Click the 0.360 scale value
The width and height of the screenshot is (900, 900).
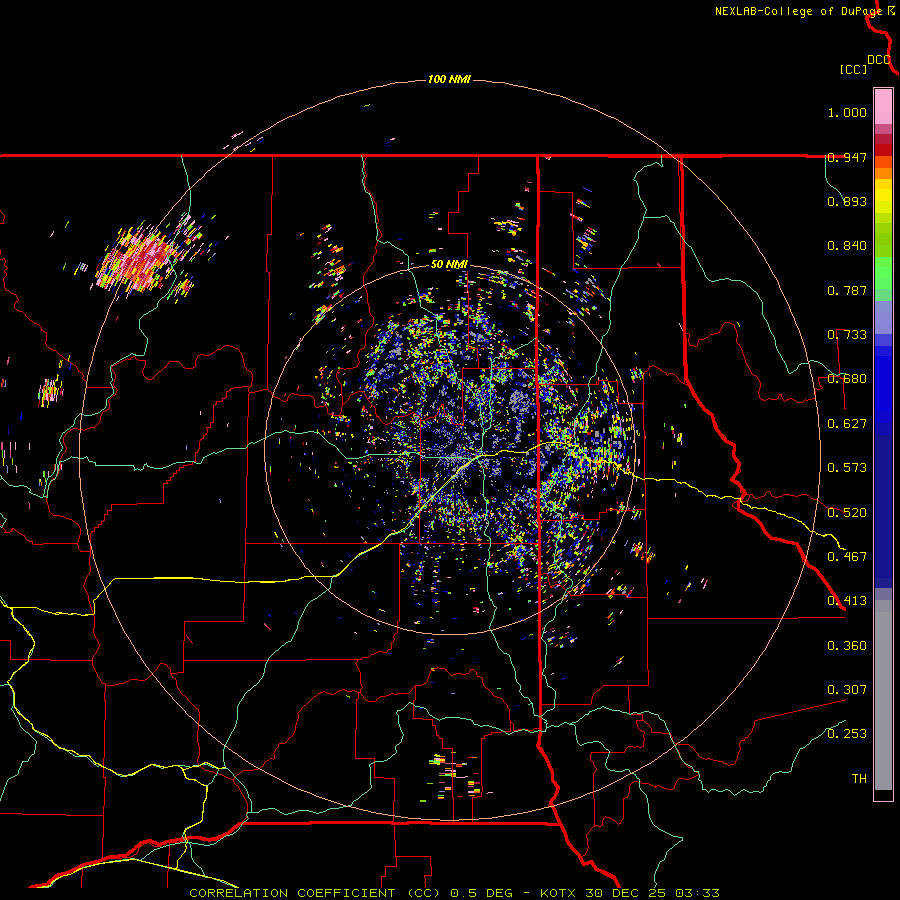(x=847, y=646)
